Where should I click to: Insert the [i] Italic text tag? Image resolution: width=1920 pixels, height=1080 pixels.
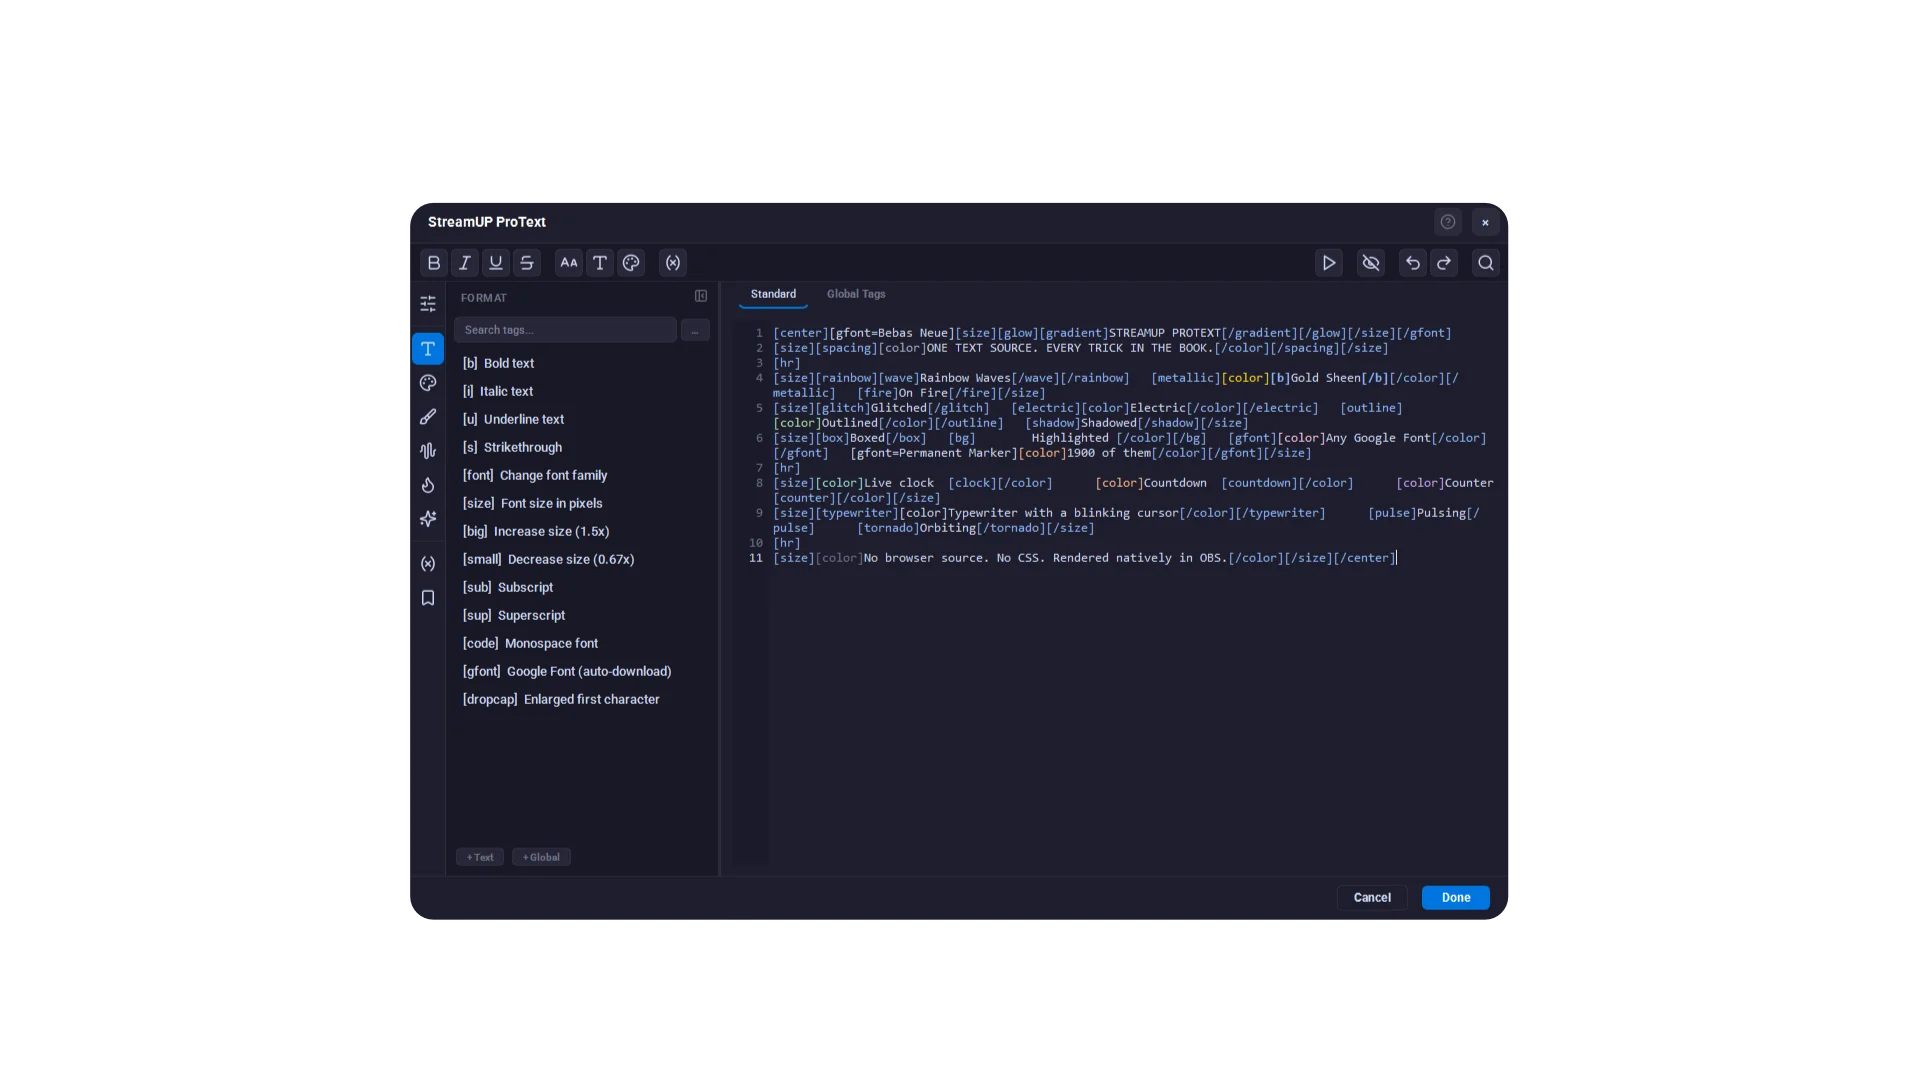(x=580, y=391)
